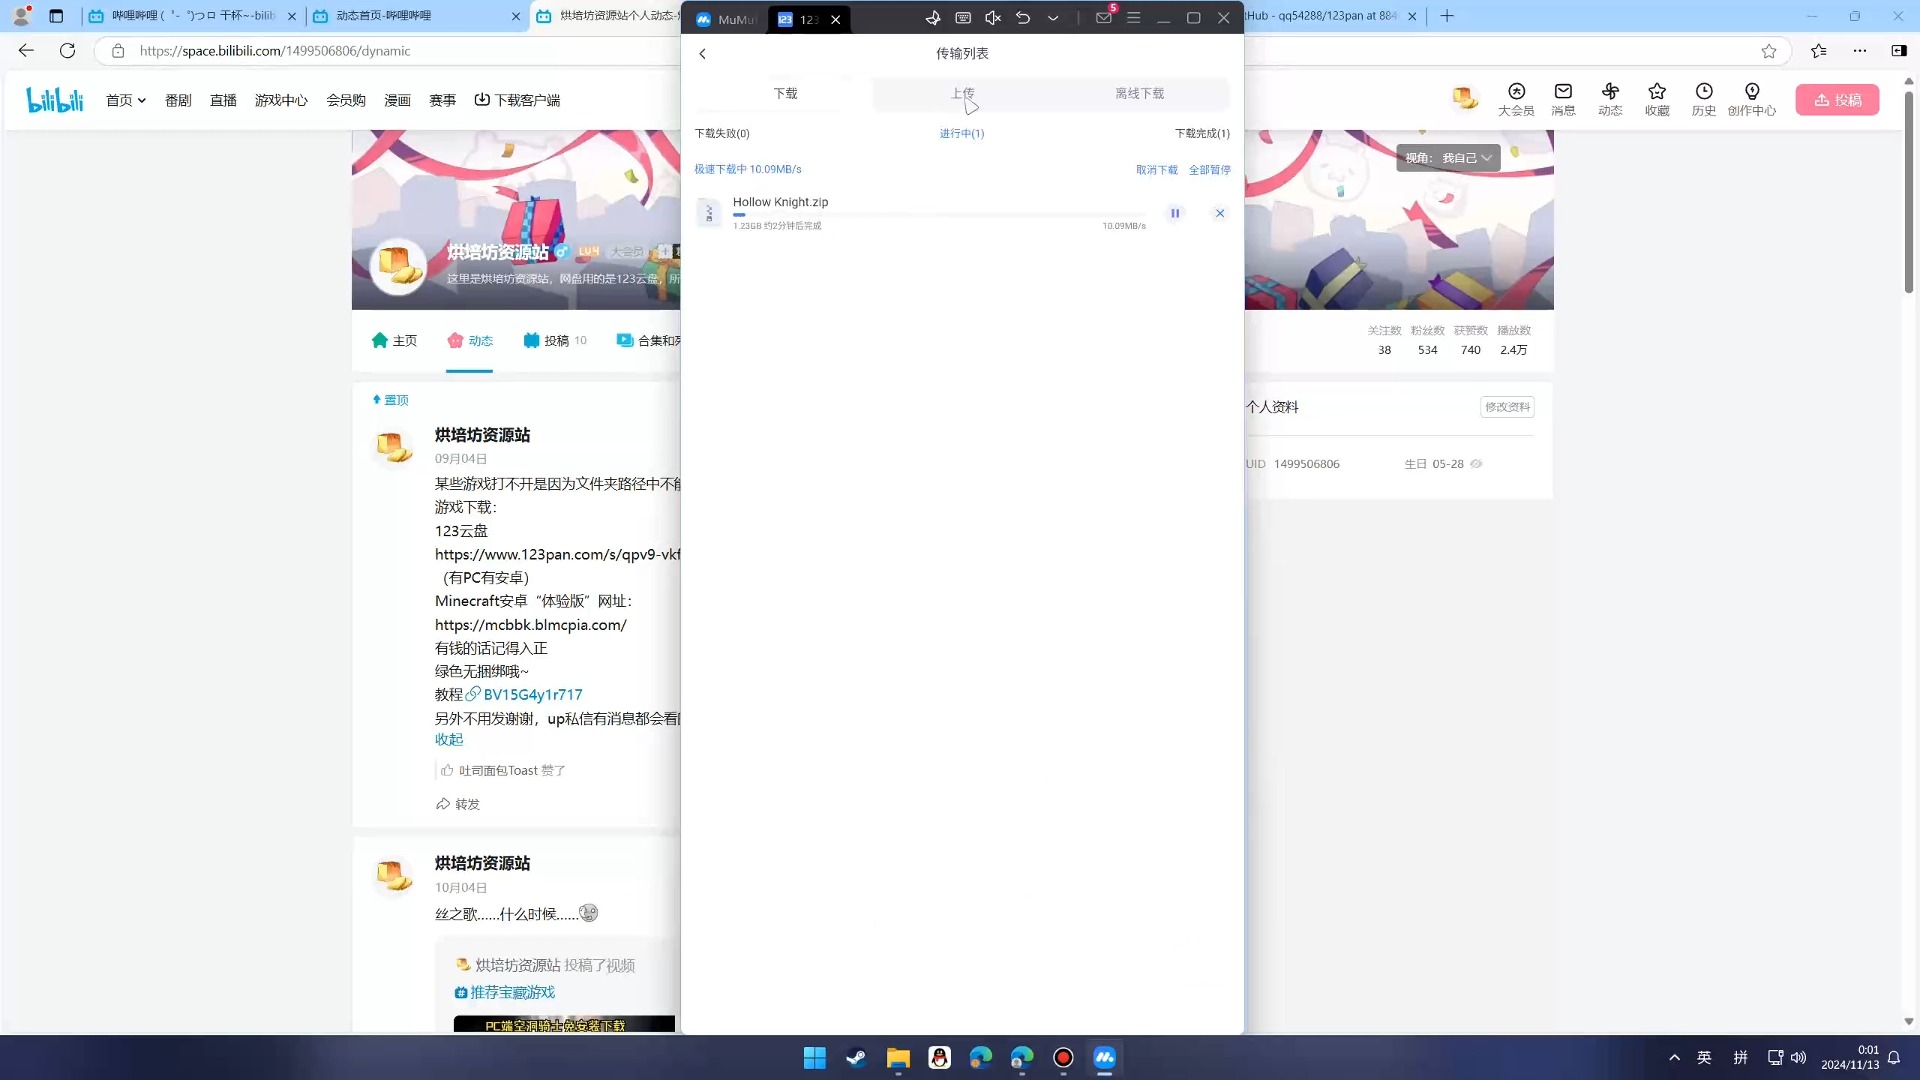Click the 修改资料 button

tap(1507, 407)
